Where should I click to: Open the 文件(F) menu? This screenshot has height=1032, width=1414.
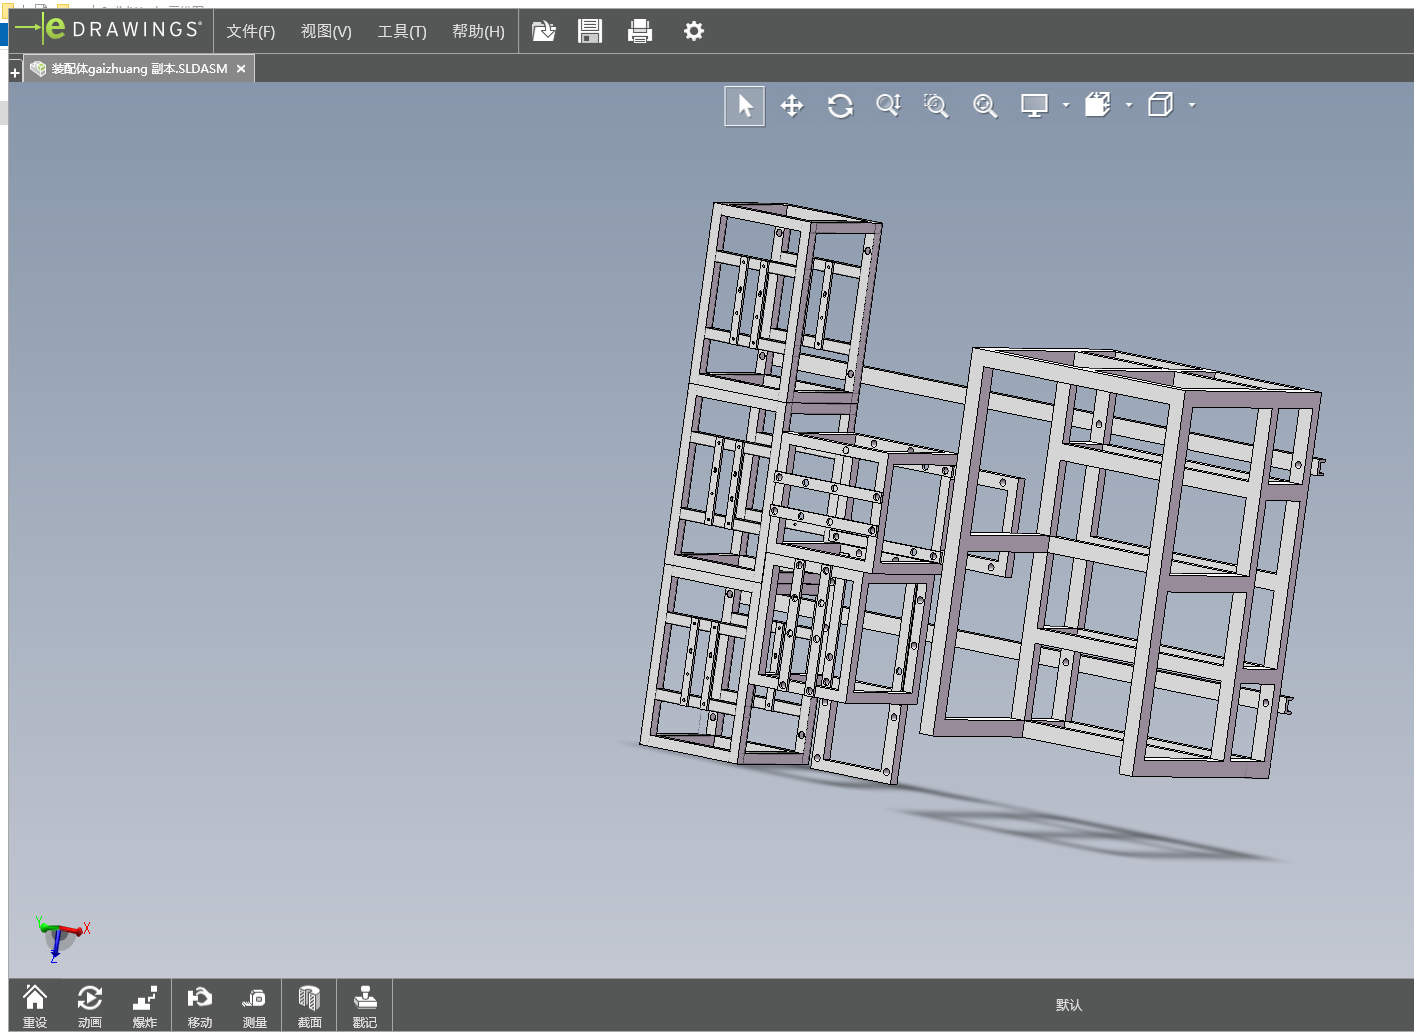250,31
